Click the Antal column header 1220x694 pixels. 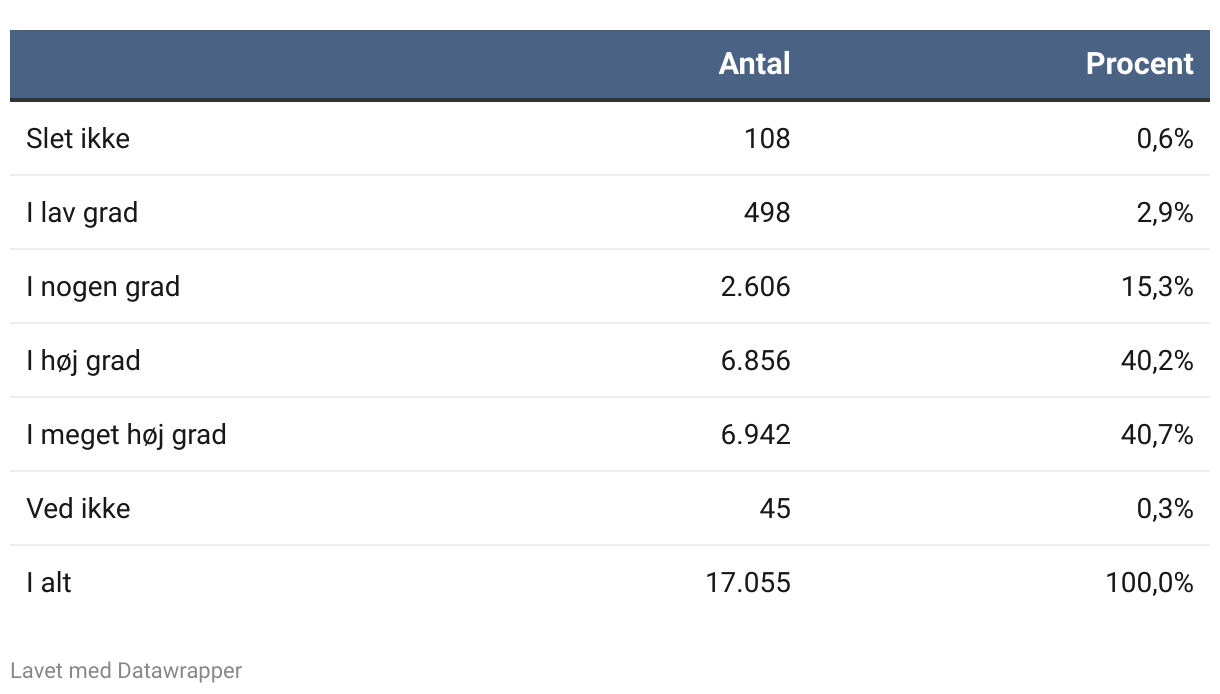pos(754,64)
